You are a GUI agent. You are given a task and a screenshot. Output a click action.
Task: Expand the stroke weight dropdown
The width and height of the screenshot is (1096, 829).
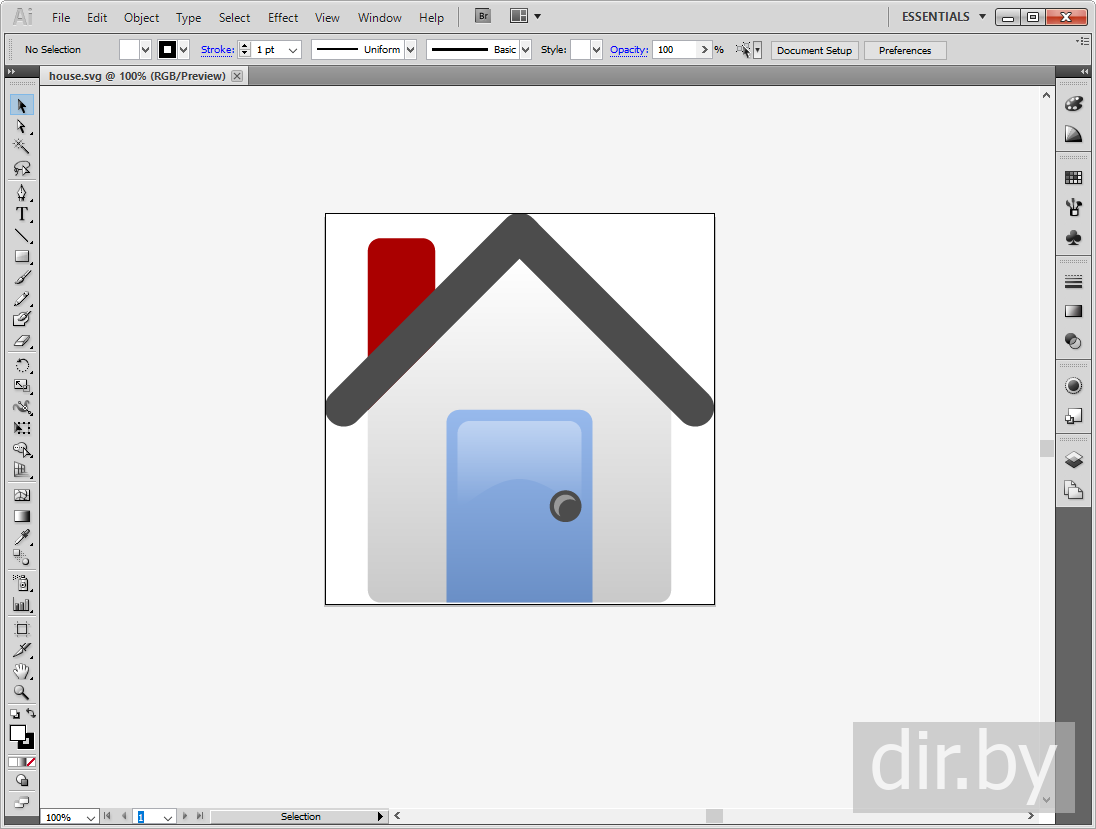[294, 50]
